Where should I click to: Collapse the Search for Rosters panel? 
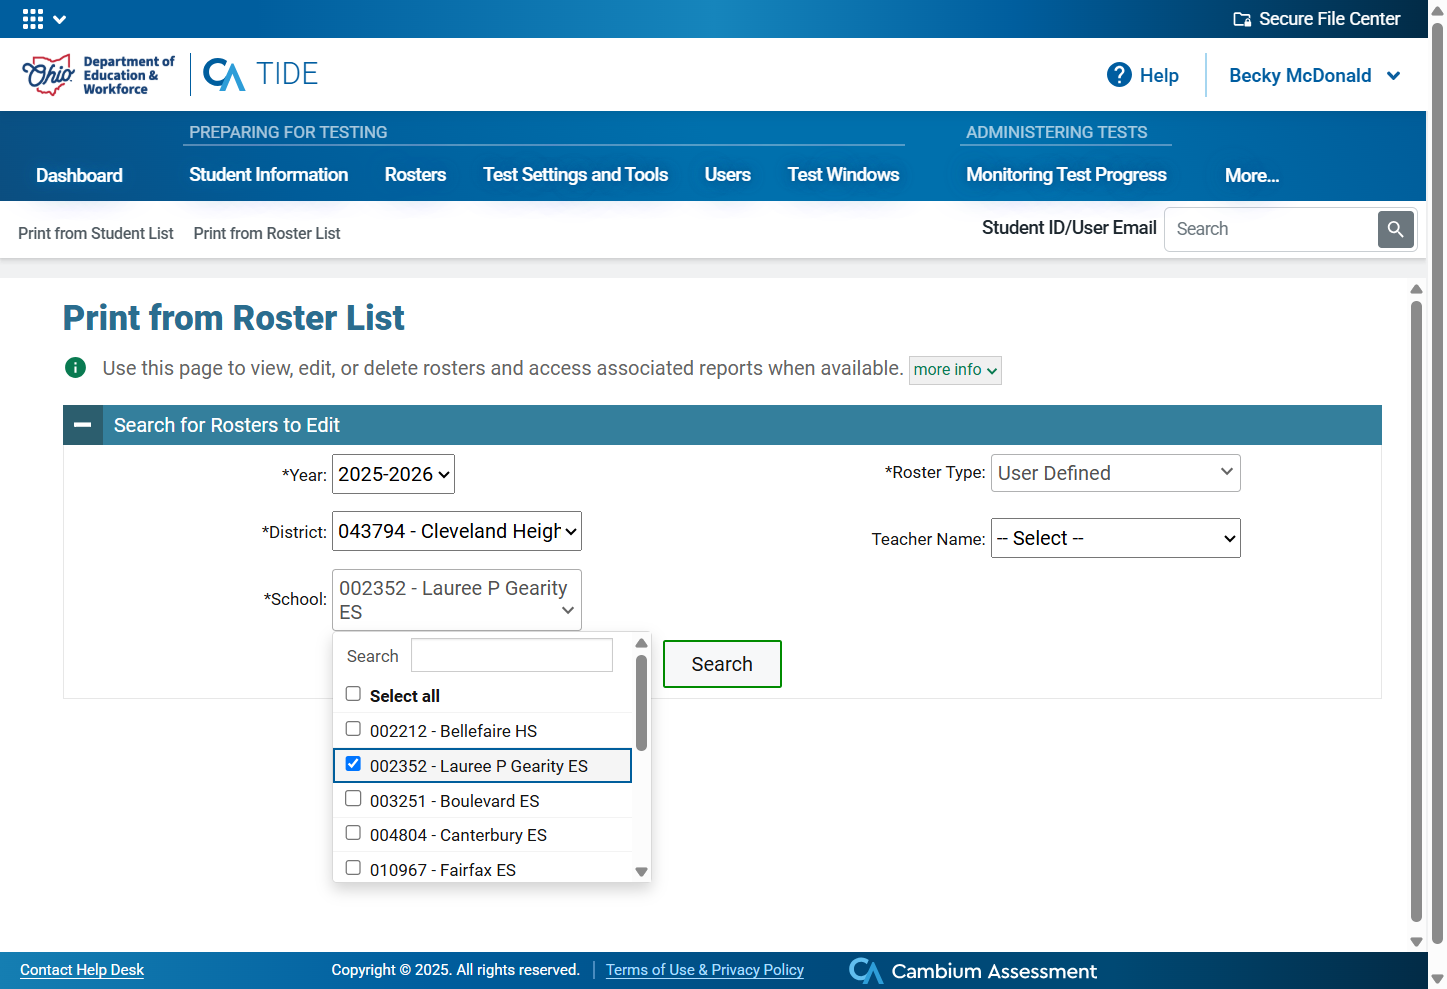click(83, 425)
